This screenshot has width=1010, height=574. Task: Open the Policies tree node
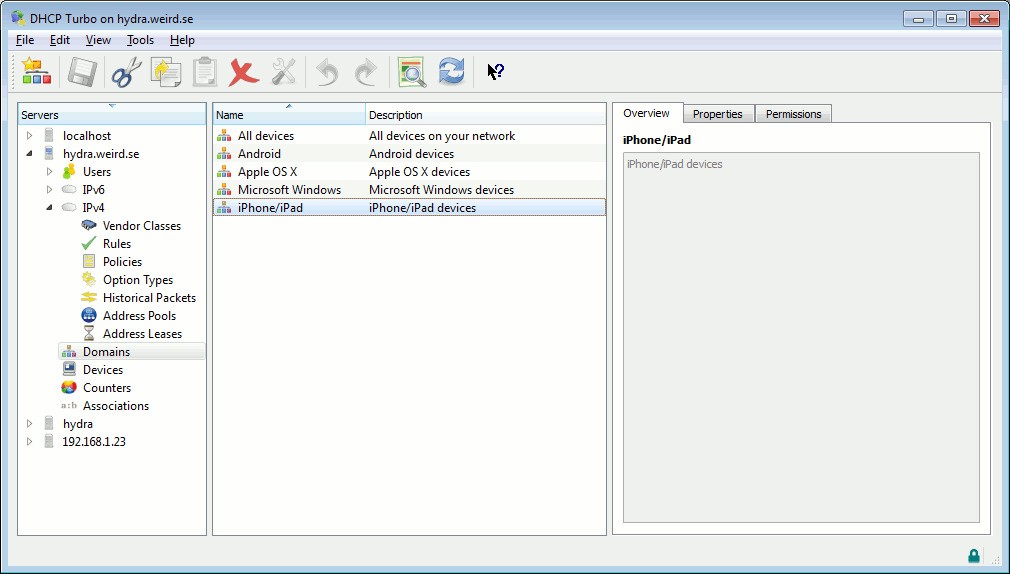[122, 262]
